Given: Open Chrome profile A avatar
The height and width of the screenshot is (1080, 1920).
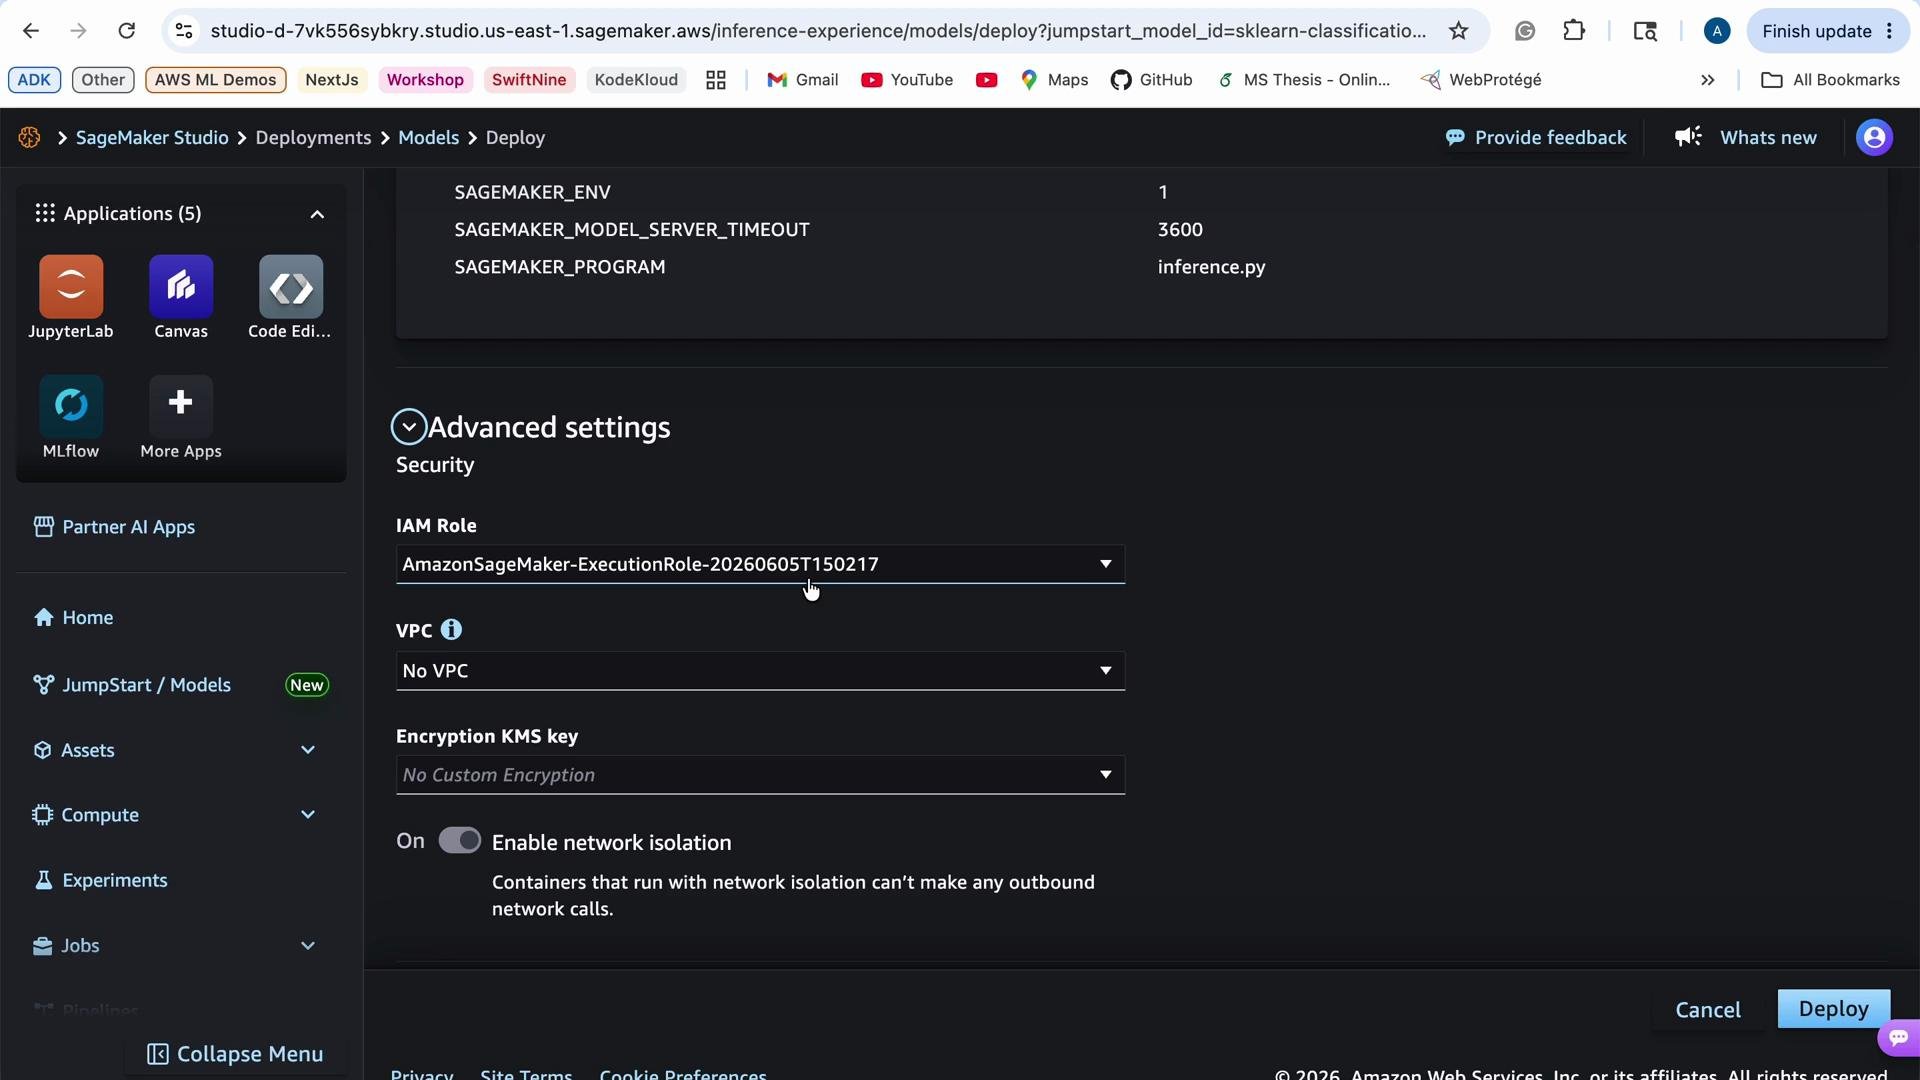Looking at the screenshot, I should (1717, 31).
